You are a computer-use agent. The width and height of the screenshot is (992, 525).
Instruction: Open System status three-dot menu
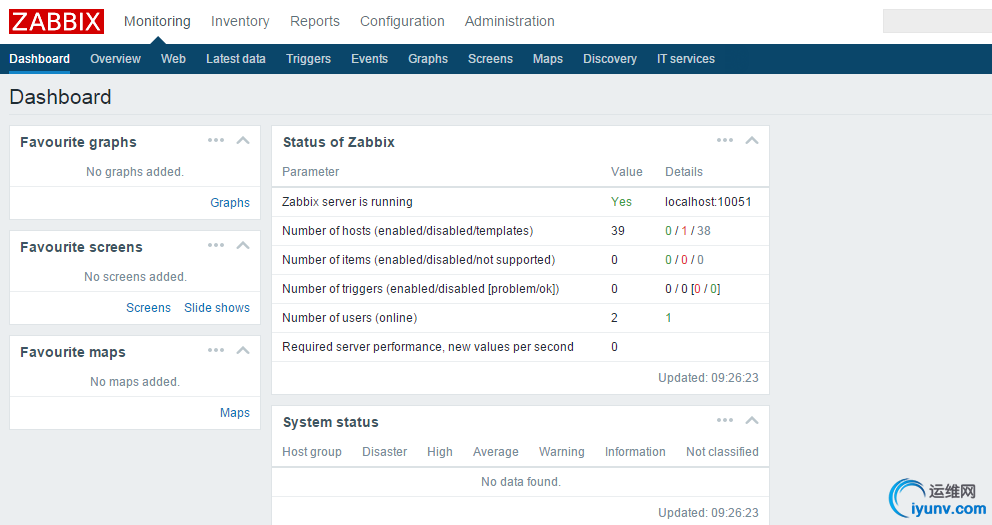pyautogui.click(x=725, y=421)
